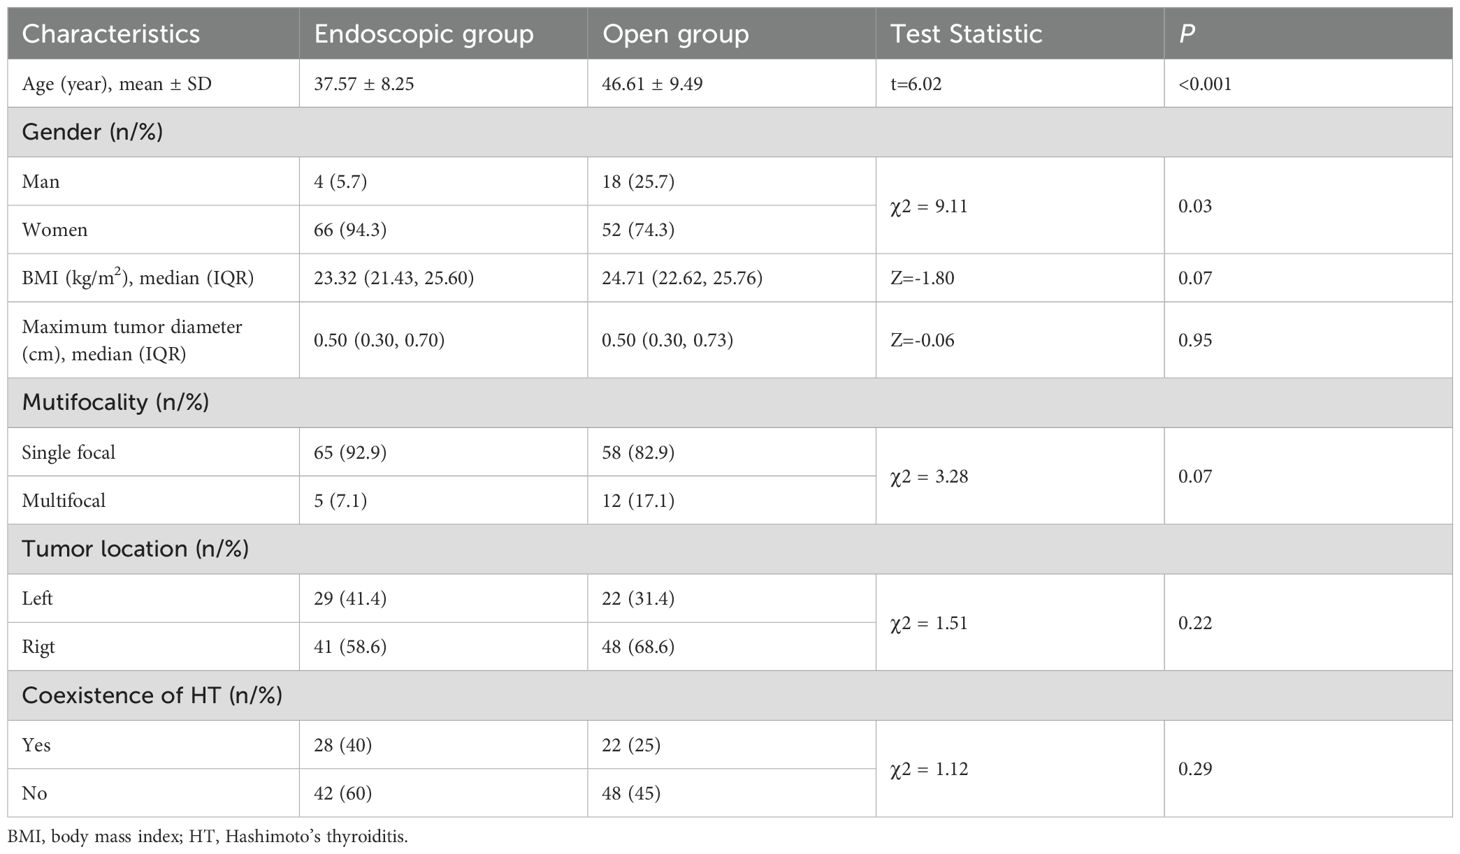Click the BMI and HT abbreviations footnote
Screen dimensions: 1460x854
[208, 837]
